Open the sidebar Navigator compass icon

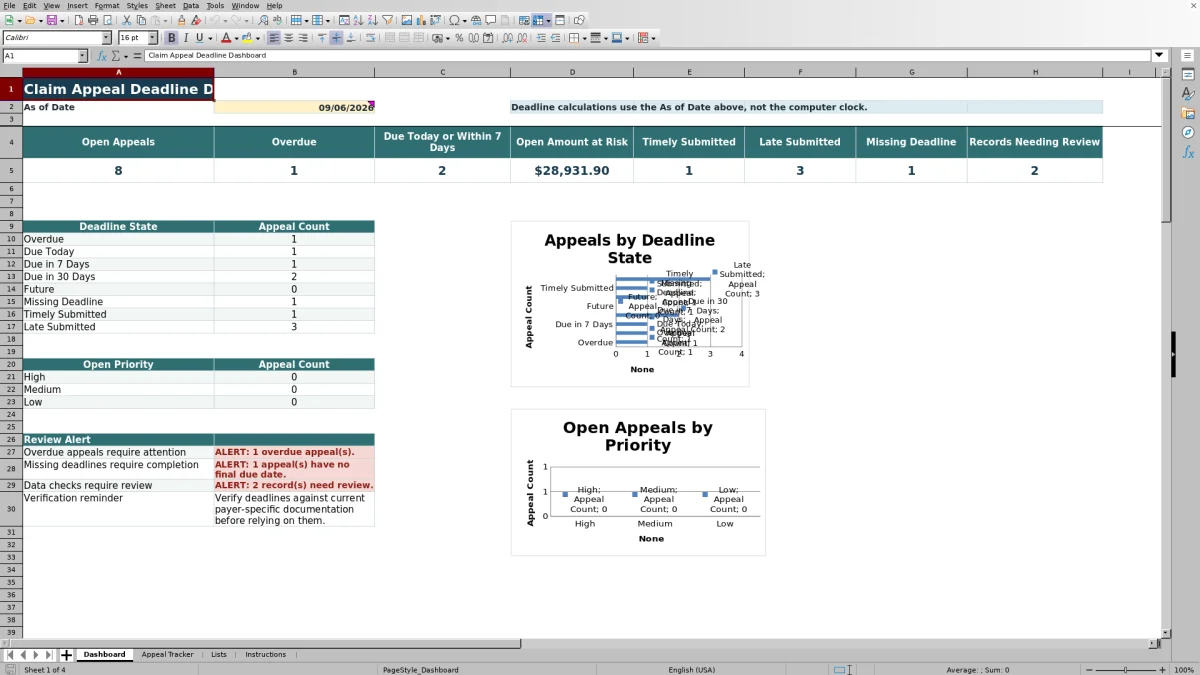[1188, 132]
